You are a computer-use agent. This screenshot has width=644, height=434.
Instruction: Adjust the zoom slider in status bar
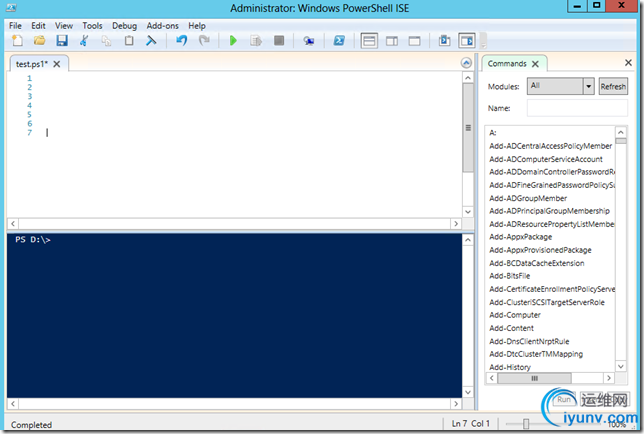[x=526, y=423]
